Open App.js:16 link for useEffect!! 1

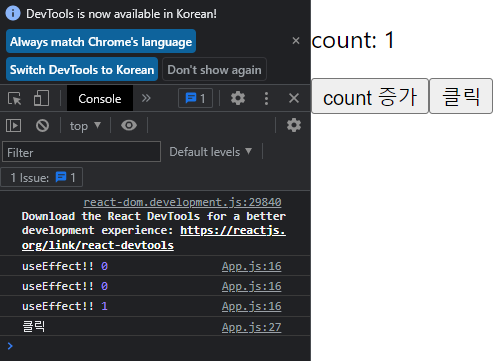tap(252, 306)
